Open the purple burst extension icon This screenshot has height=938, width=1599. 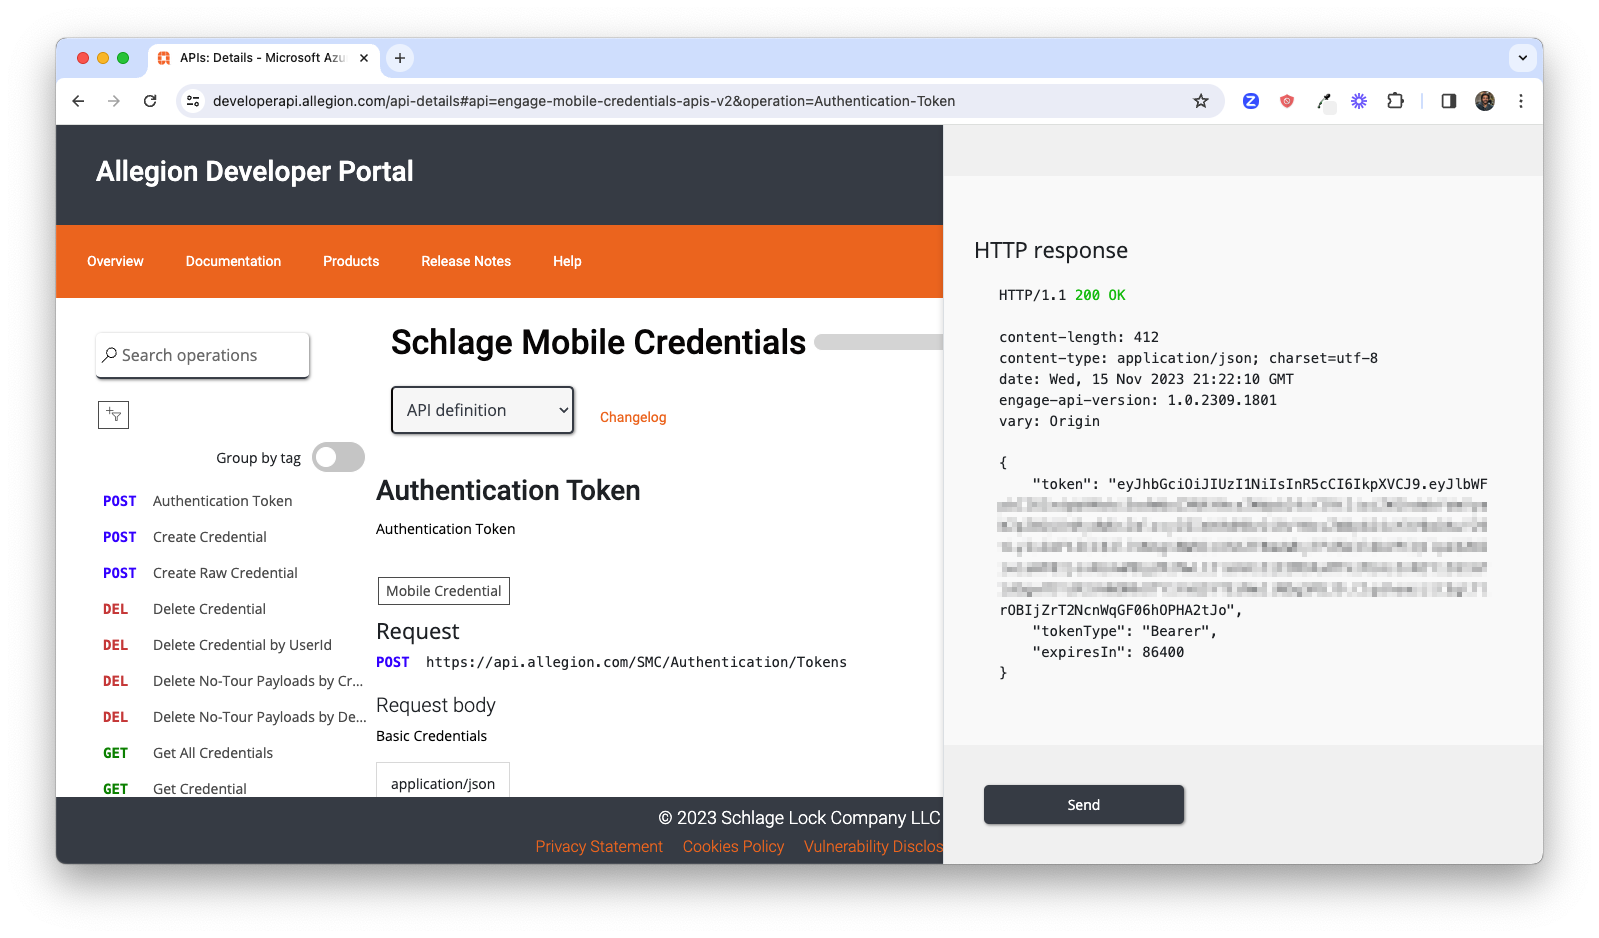click(x=1359, y=101)
